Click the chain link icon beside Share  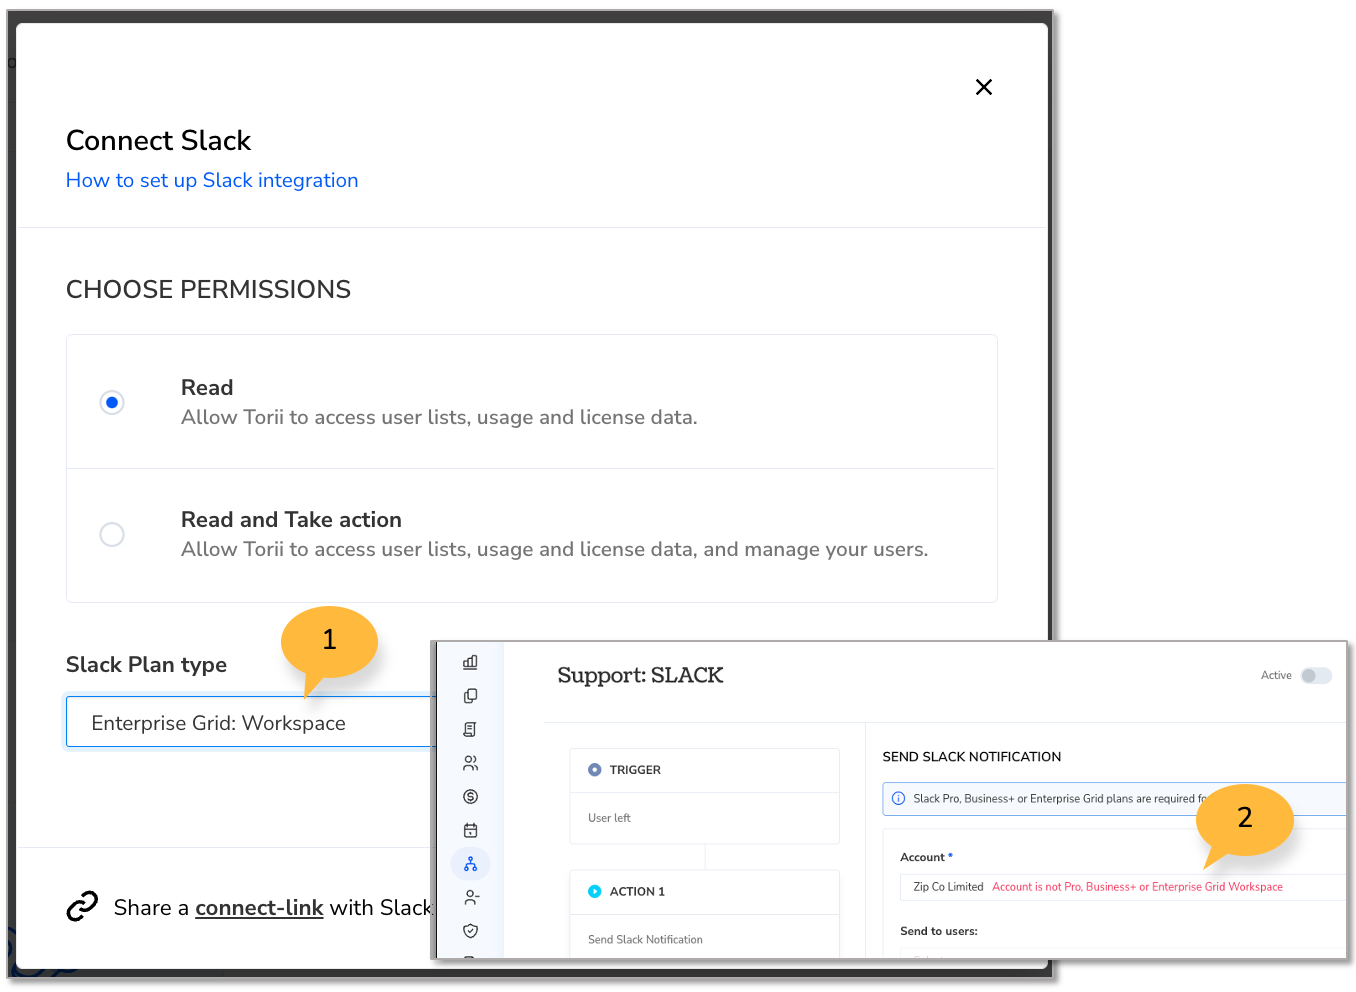82,906
